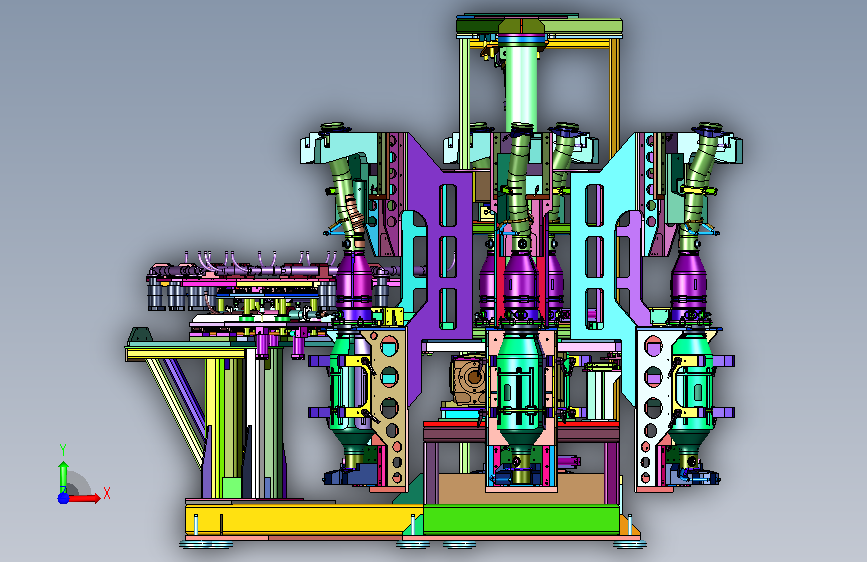Click the green Y axis arrow of the triad
867x562 pixels.
(63, 476)
